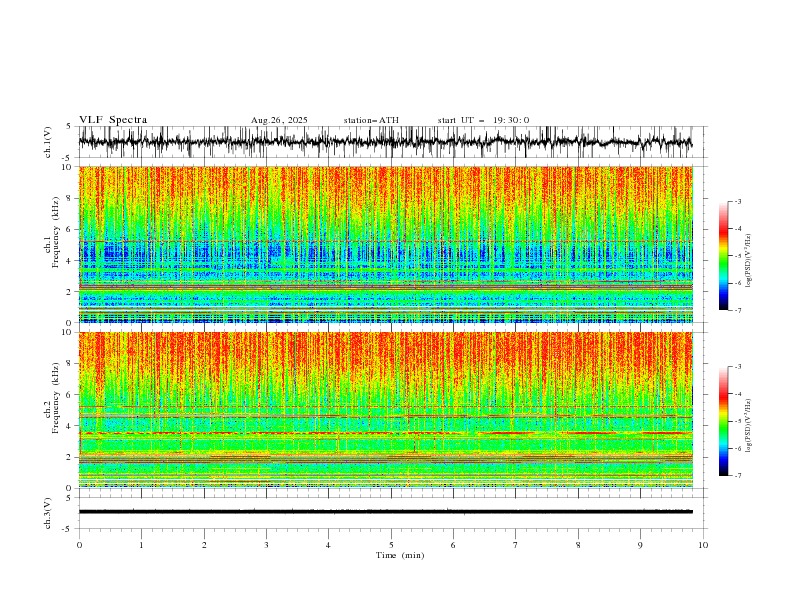Click the time axis tick label '1'
The height and width of the screenshot is (612, 792).
(x=141, y=545)
